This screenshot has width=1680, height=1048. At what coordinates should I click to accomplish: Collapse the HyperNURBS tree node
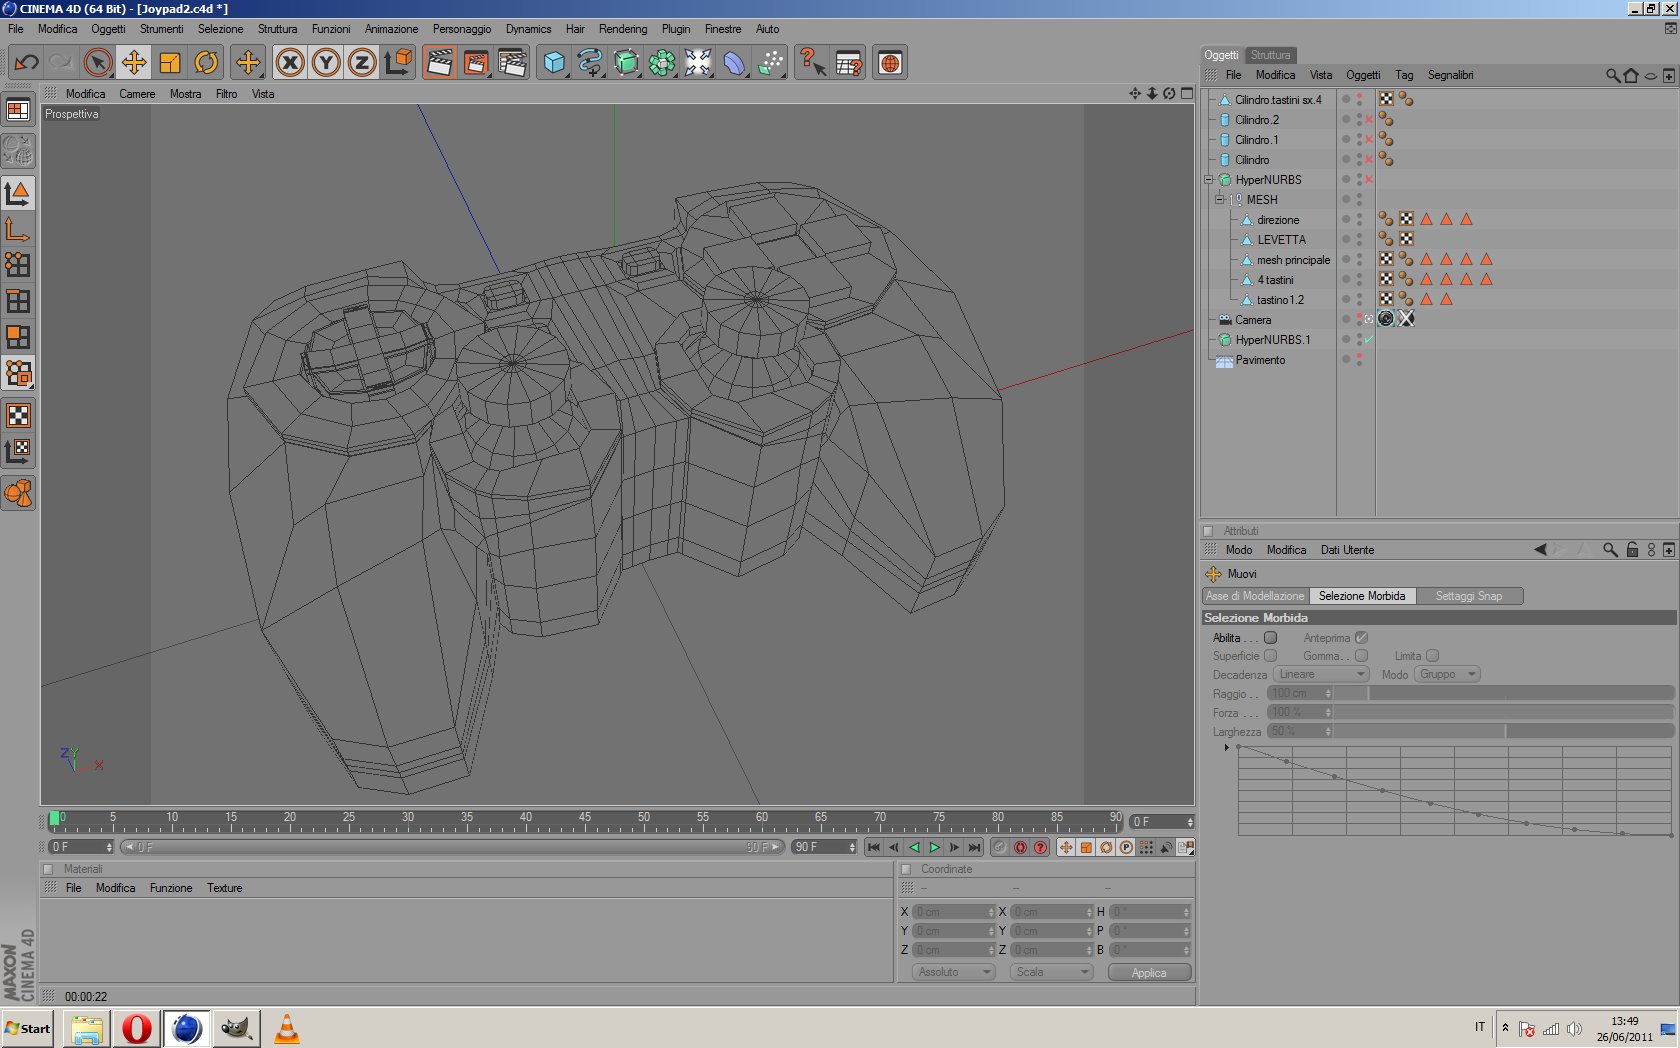[x=1208, y=180]
